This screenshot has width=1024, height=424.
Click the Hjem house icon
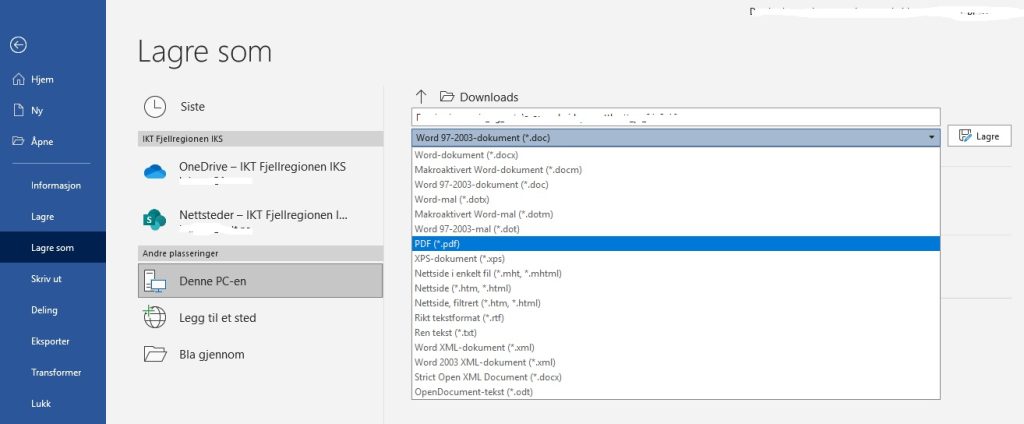click(18, 80)
